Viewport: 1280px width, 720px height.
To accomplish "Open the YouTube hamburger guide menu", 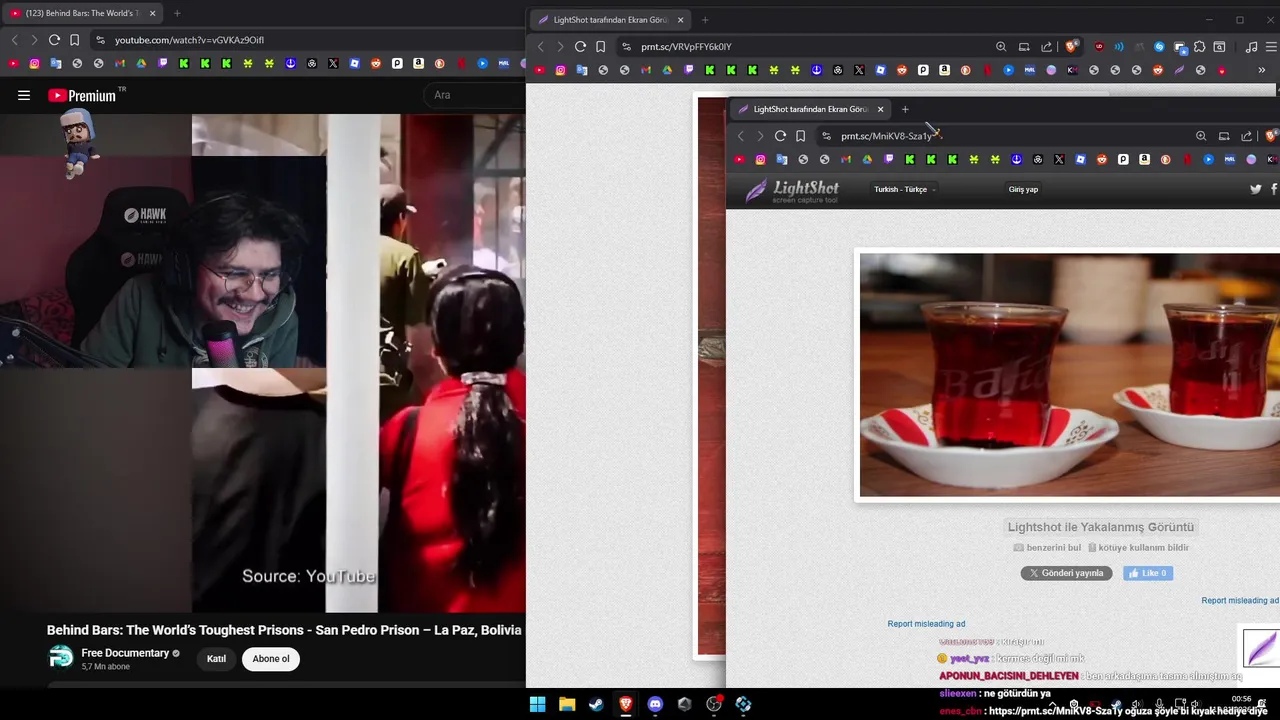I will tap(24, 95).
